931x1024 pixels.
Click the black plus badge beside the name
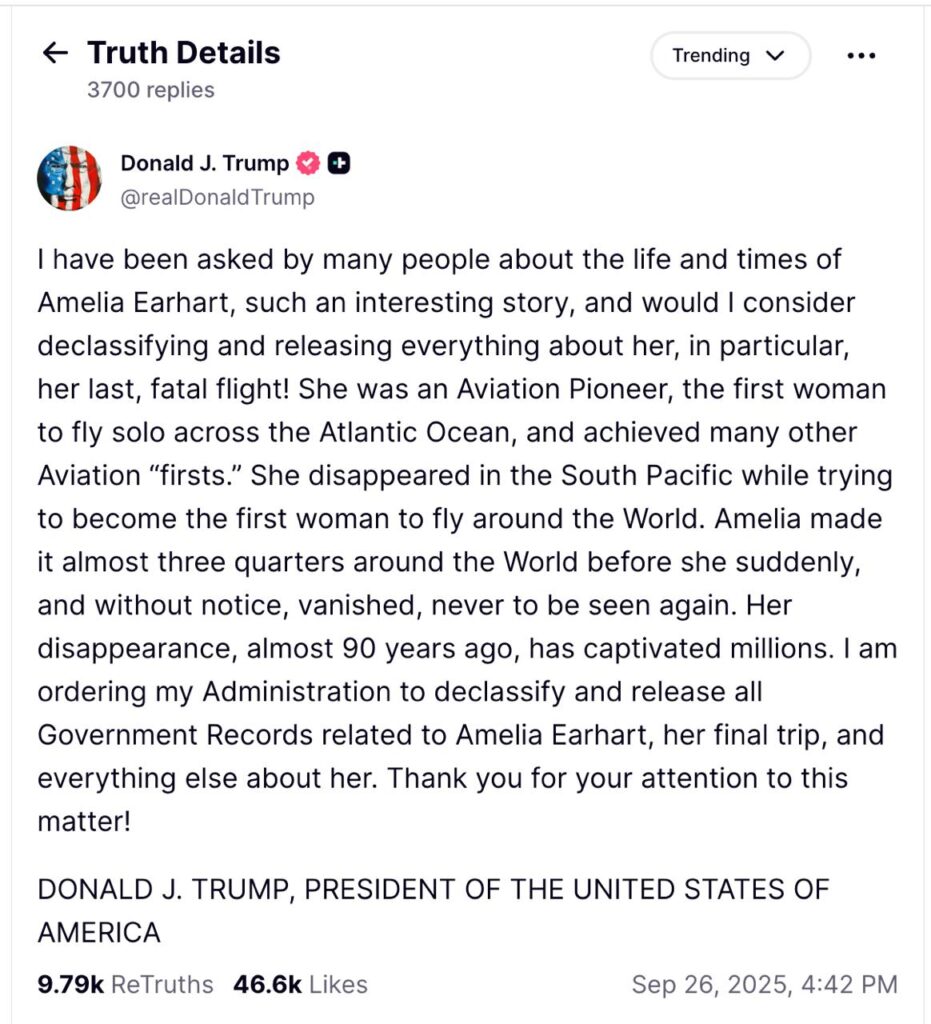(339, 163)
